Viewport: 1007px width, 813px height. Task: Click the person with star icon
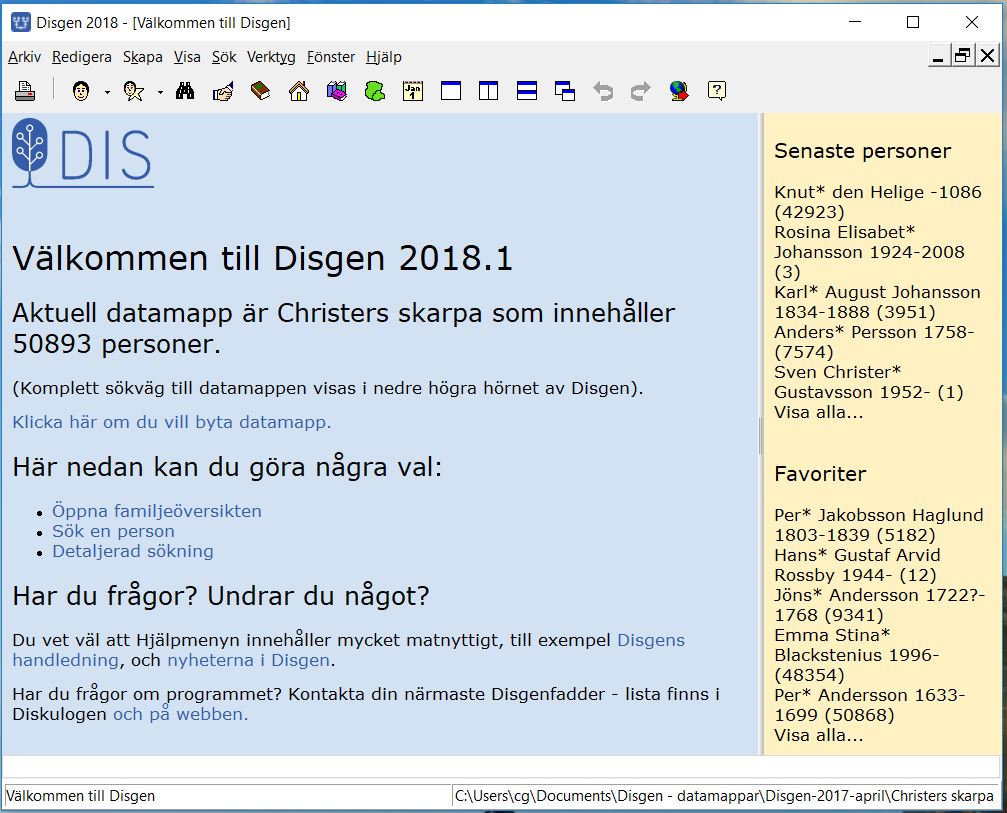point(134,91)
